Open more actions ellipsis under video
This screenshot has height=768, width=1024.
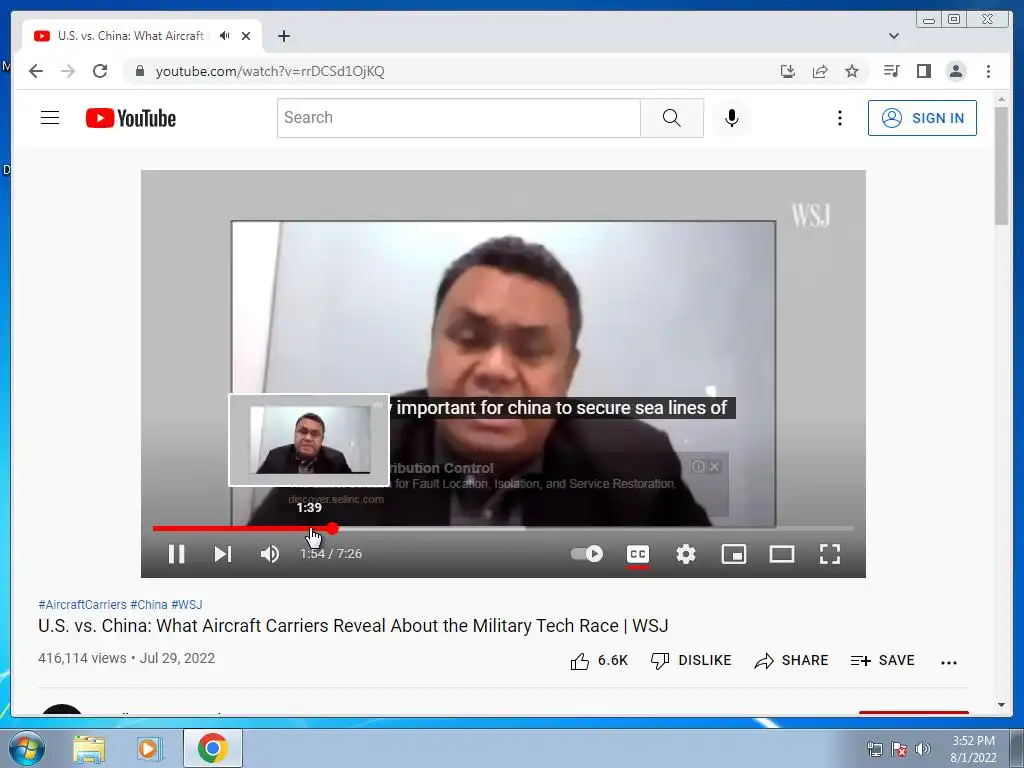948,662
